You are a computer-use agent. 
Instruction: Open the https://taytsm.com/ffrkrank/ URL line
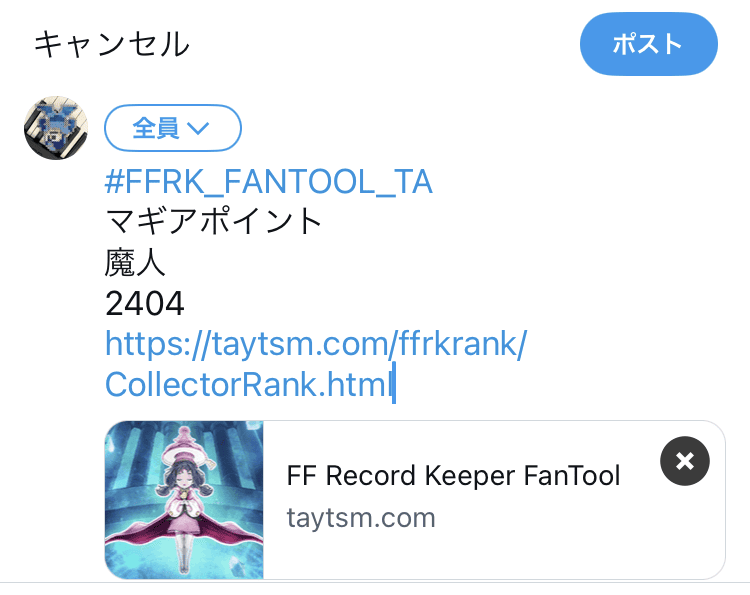point(316,343)
